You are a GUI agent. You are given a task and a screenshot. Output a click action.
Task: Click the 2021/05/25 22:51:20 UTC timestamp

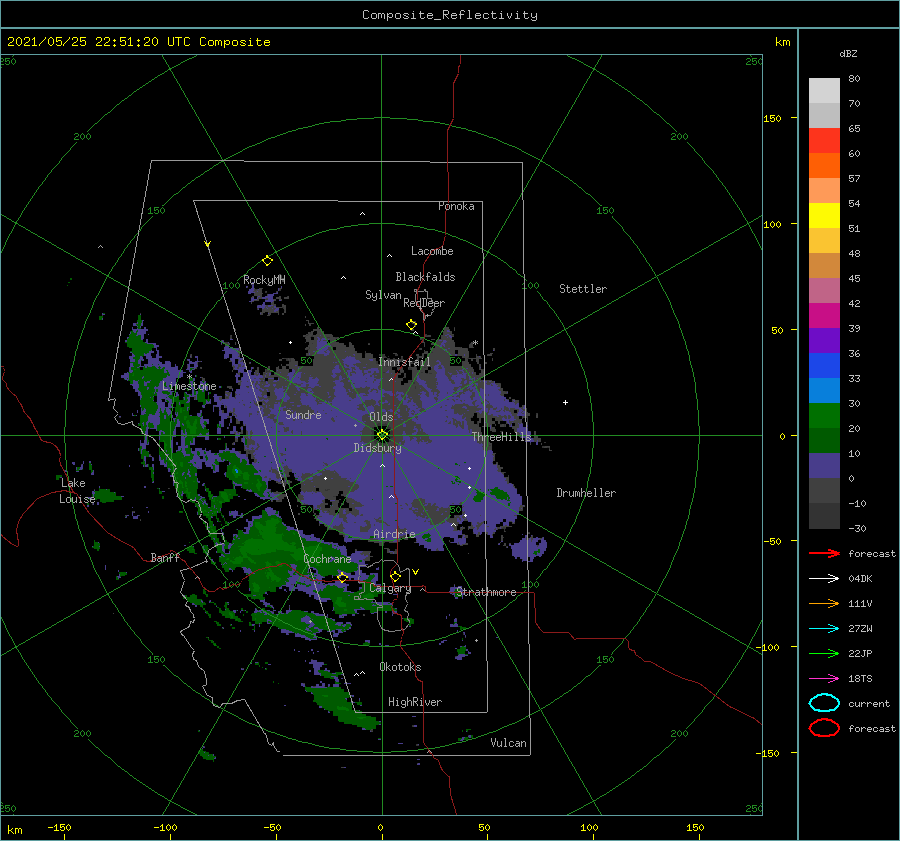coord(99,42)
